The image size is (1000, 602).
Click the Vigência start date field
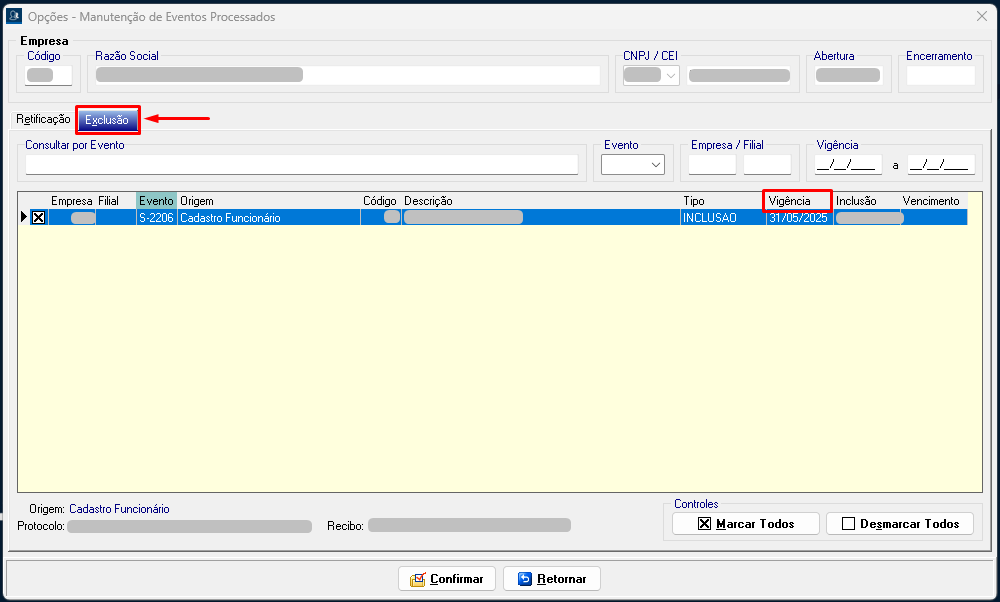pyautogui.click(x=848, y=165)
